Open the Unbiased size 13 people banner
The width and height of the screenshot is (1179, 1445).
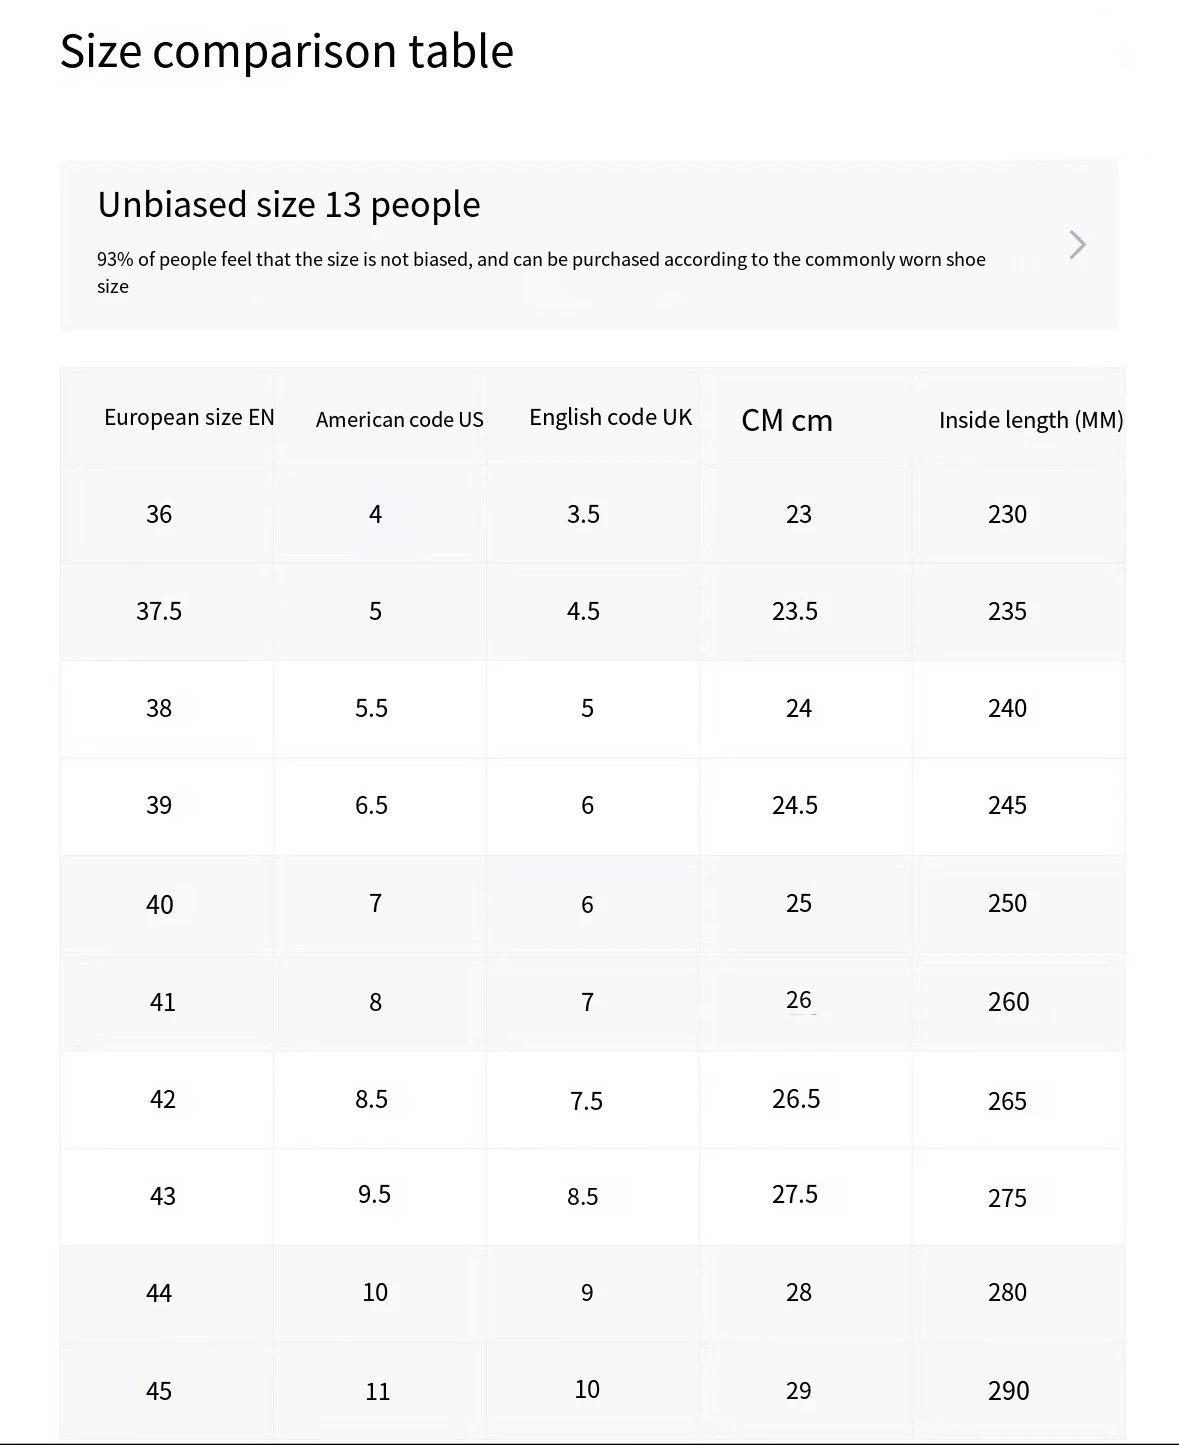point(589,245)
